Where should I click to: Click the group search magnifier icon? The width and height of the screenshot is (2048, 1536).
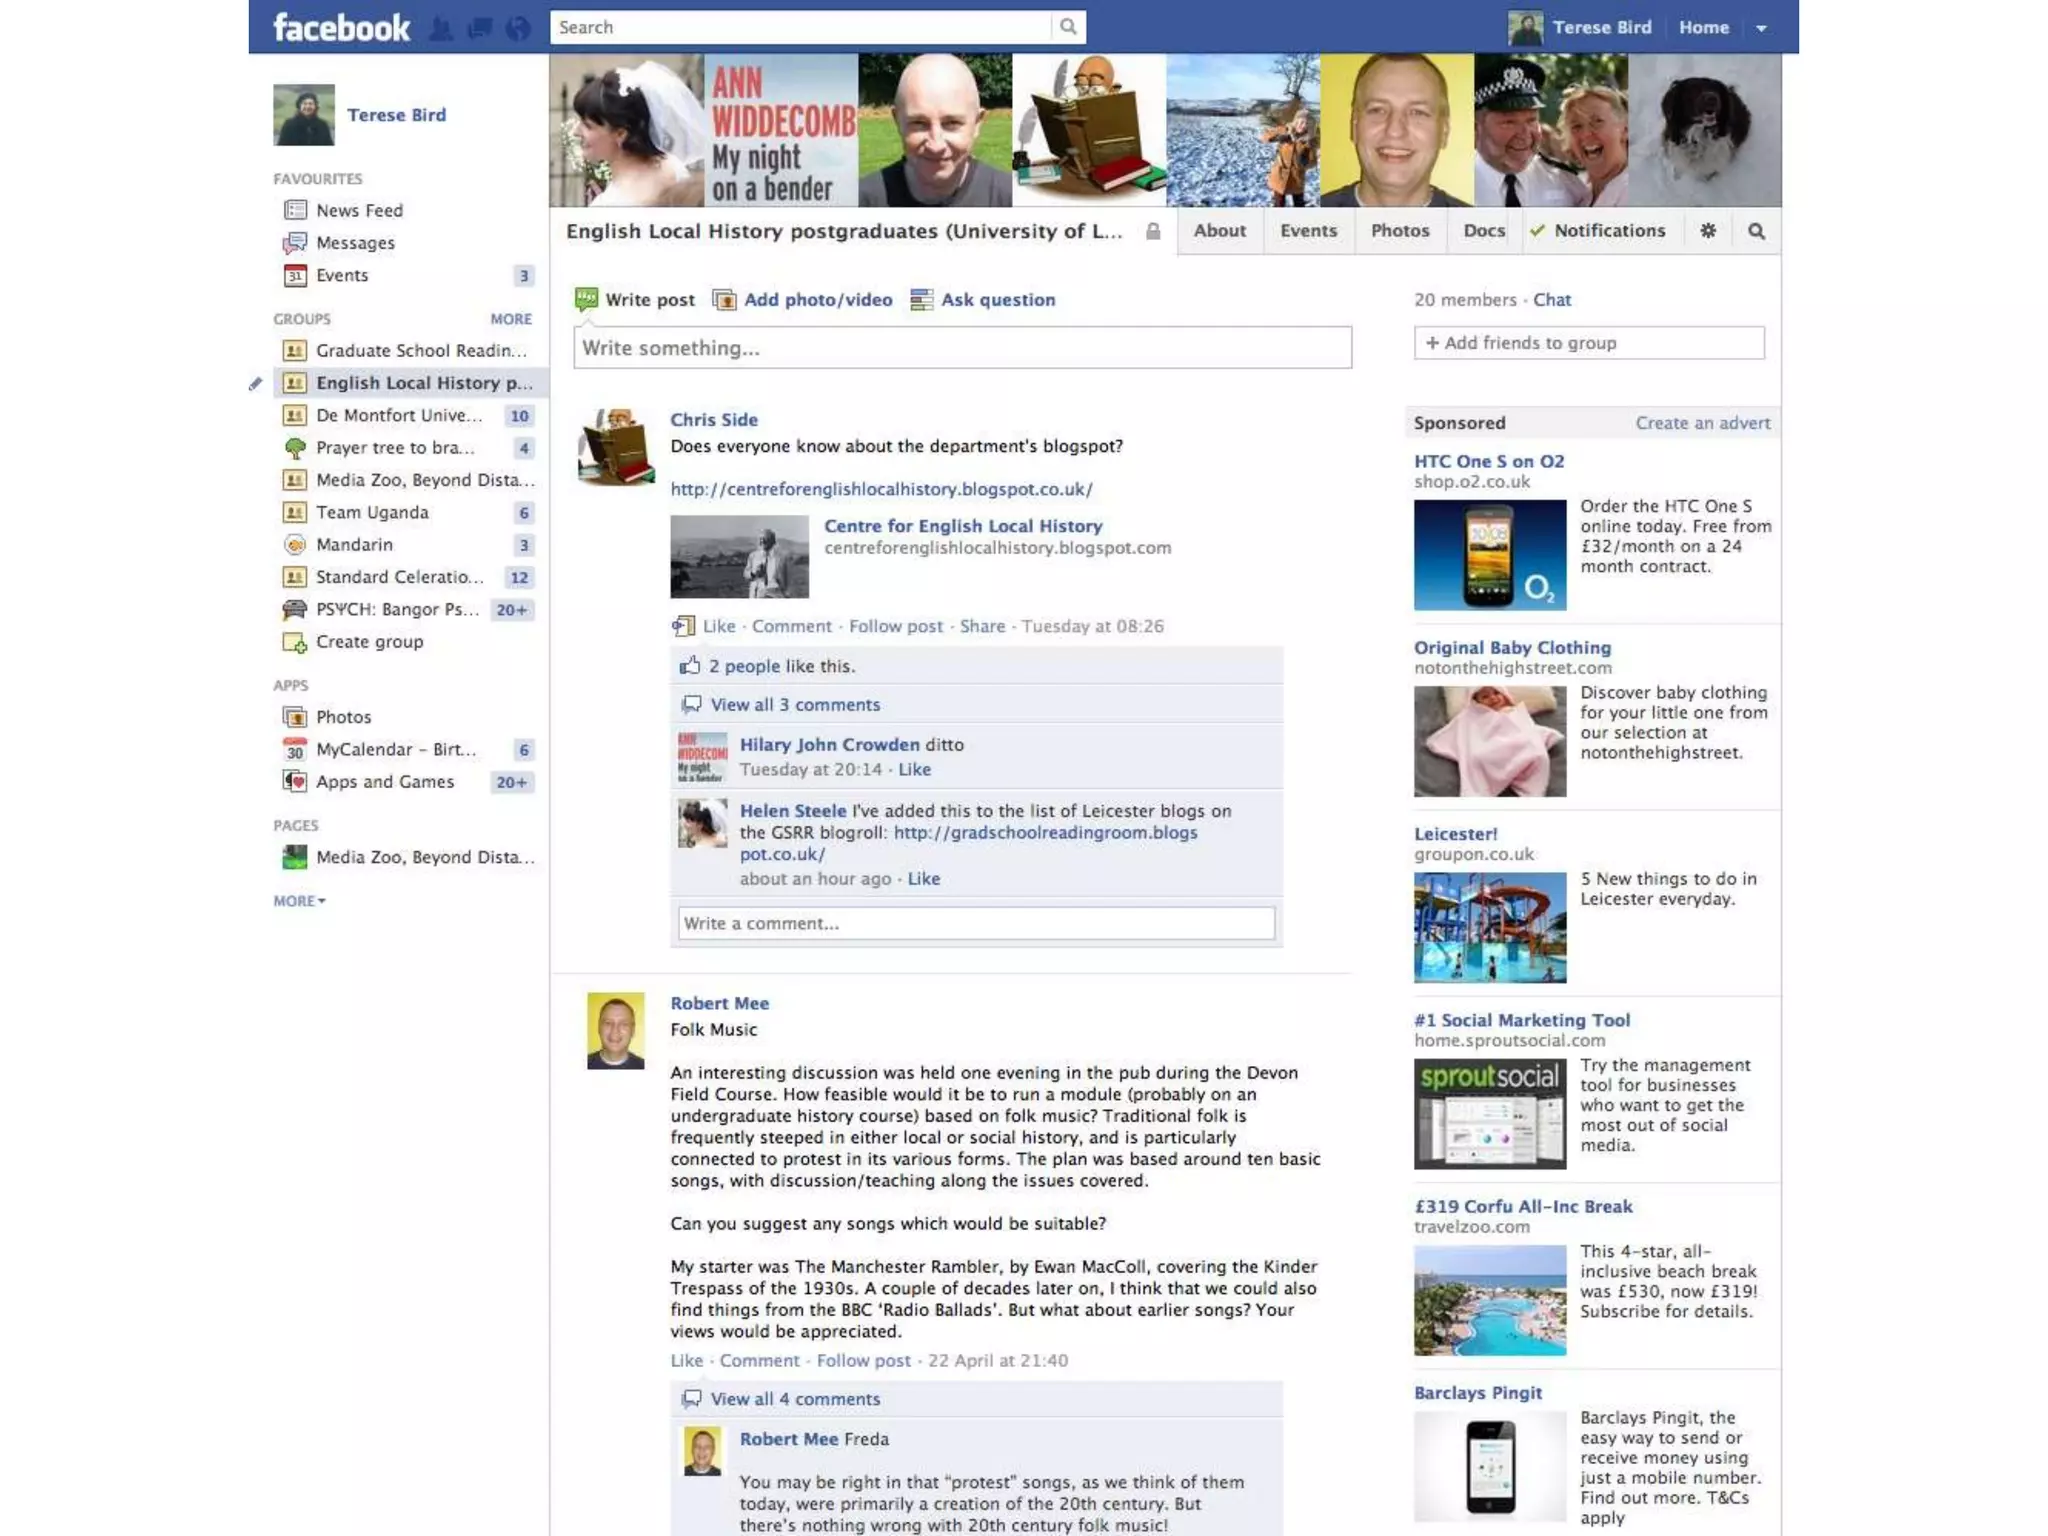[x=1756, y=231]
